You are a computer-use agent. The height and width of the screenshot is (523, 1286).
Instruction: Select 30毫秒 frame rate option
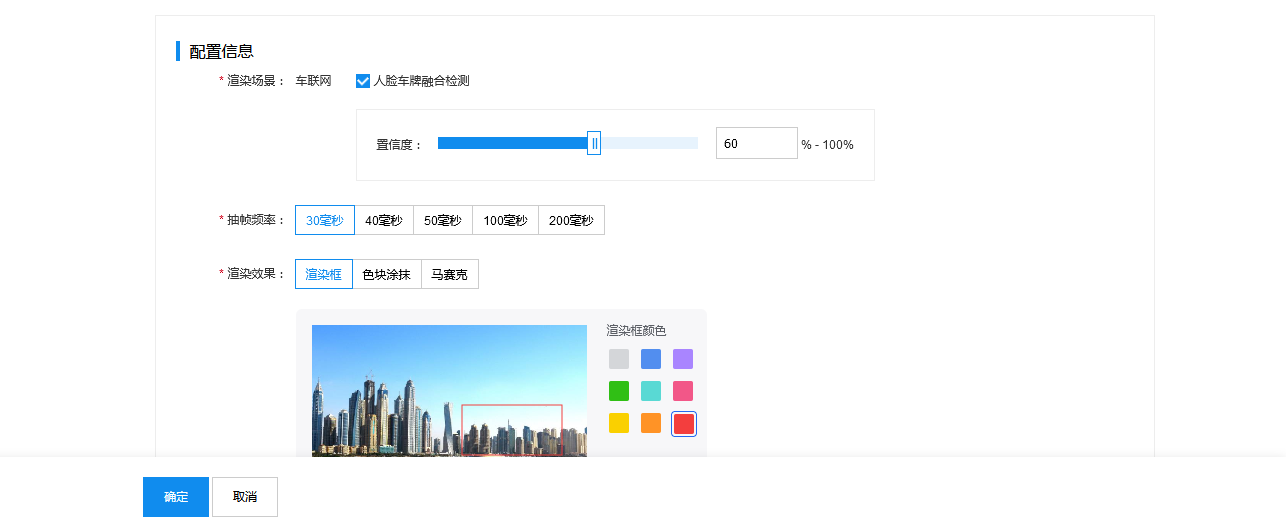click(324, 220)
